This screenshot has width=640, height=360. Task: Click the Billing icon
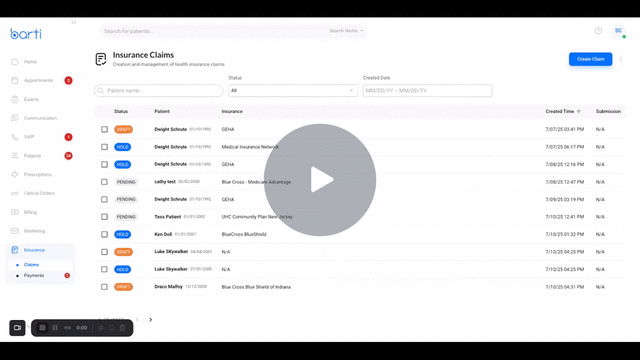pyautogui.click(x=15, y=212)
